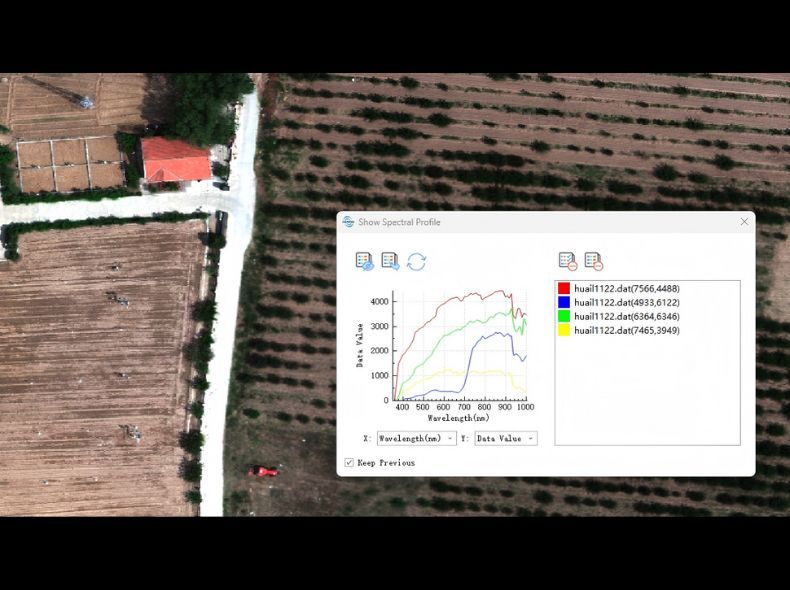The image size is (790, 590).
Task: Click the list icon with the eye symbol
Action: 364,262
